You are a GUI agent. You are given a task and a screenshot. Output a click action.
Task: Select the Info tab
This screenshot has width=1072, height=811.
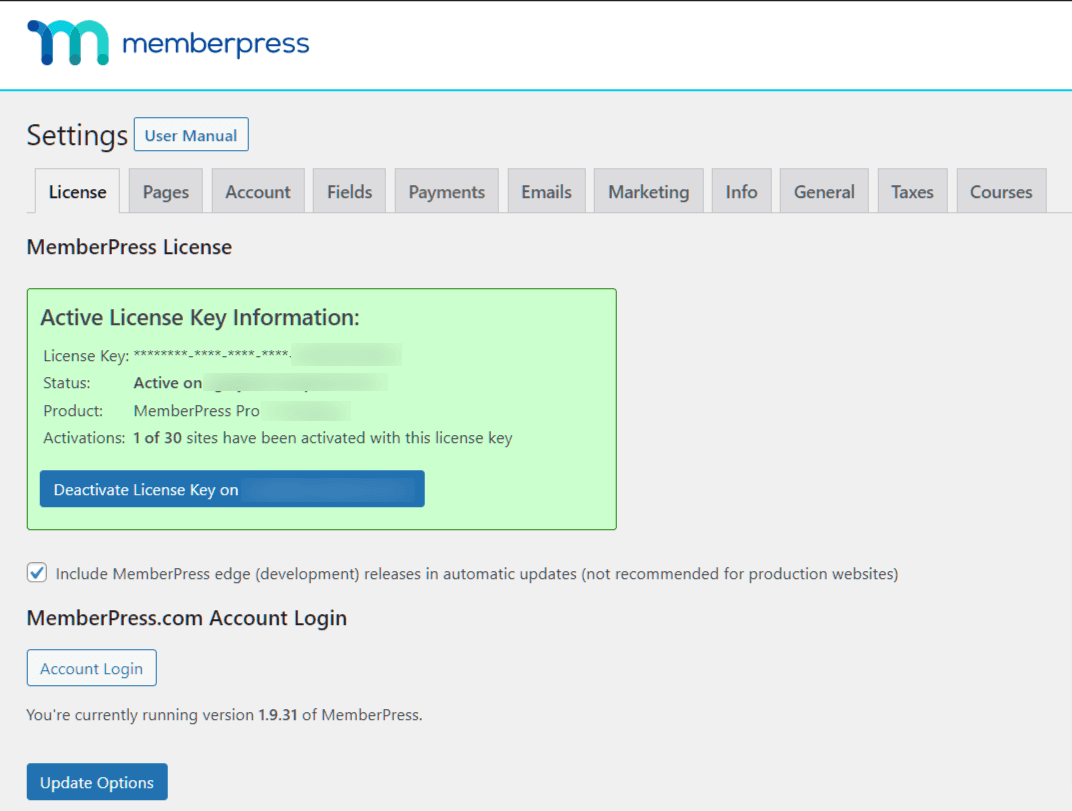tap(741, 190)
